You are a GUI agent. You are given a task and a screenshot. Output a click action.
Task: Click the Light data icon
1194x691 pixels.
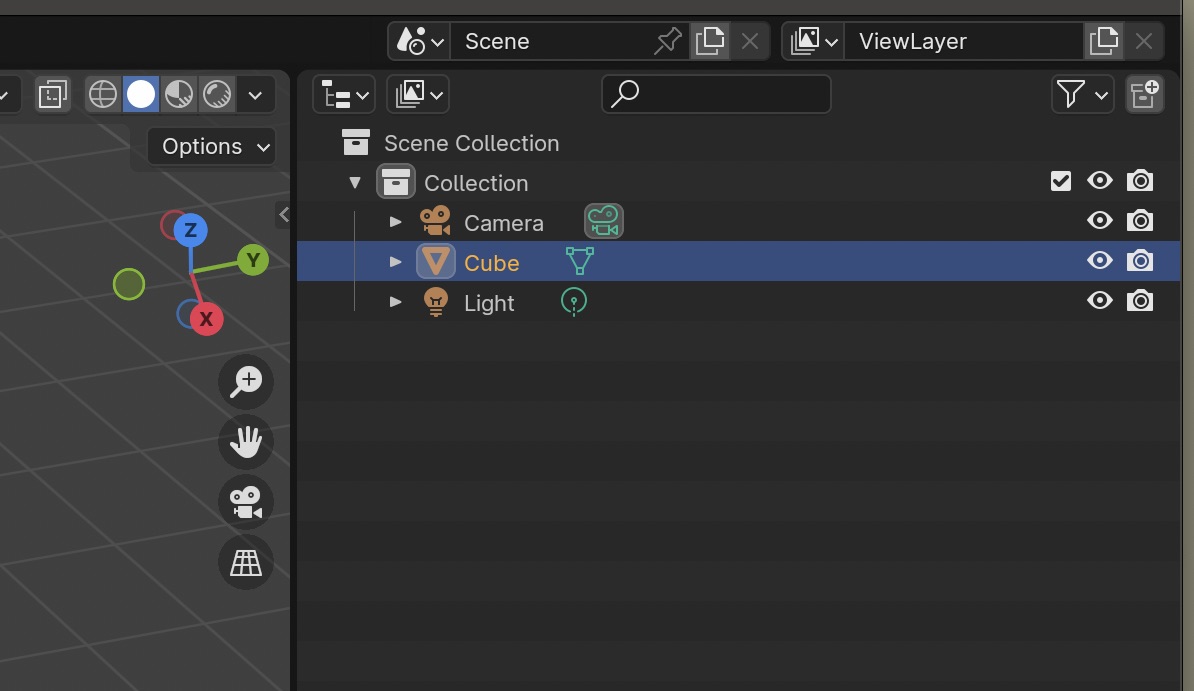pyautogui.click(x=573, y=302)
